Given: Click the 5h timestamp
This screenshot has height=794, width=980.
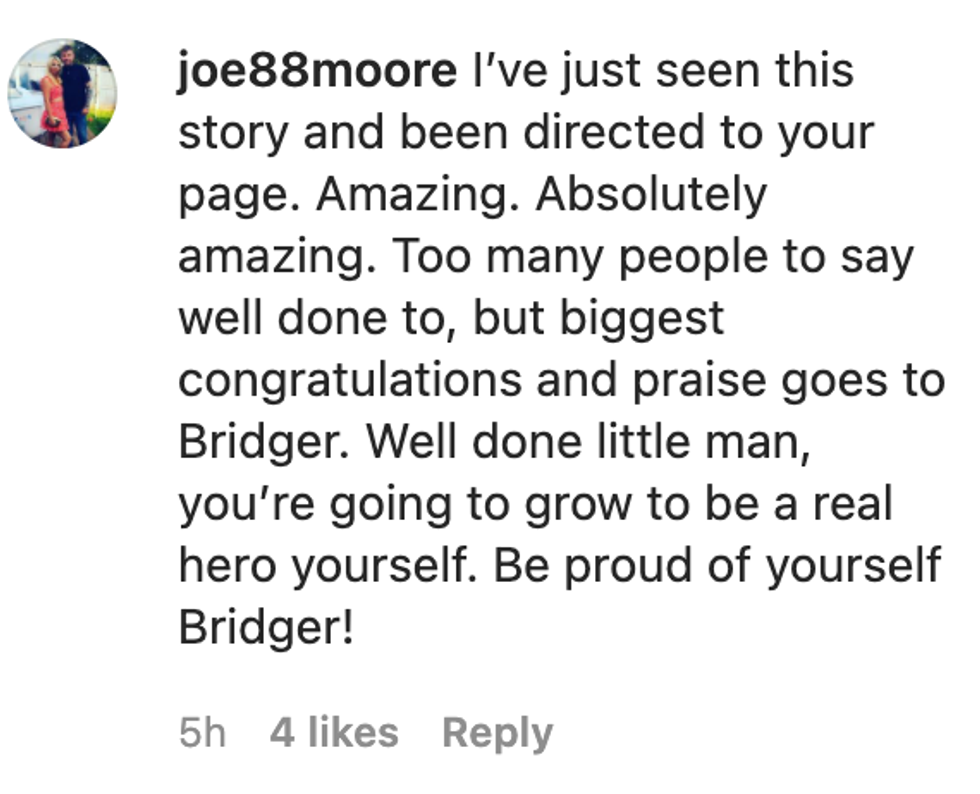Looking at the screenshot, I should point(202,733).
